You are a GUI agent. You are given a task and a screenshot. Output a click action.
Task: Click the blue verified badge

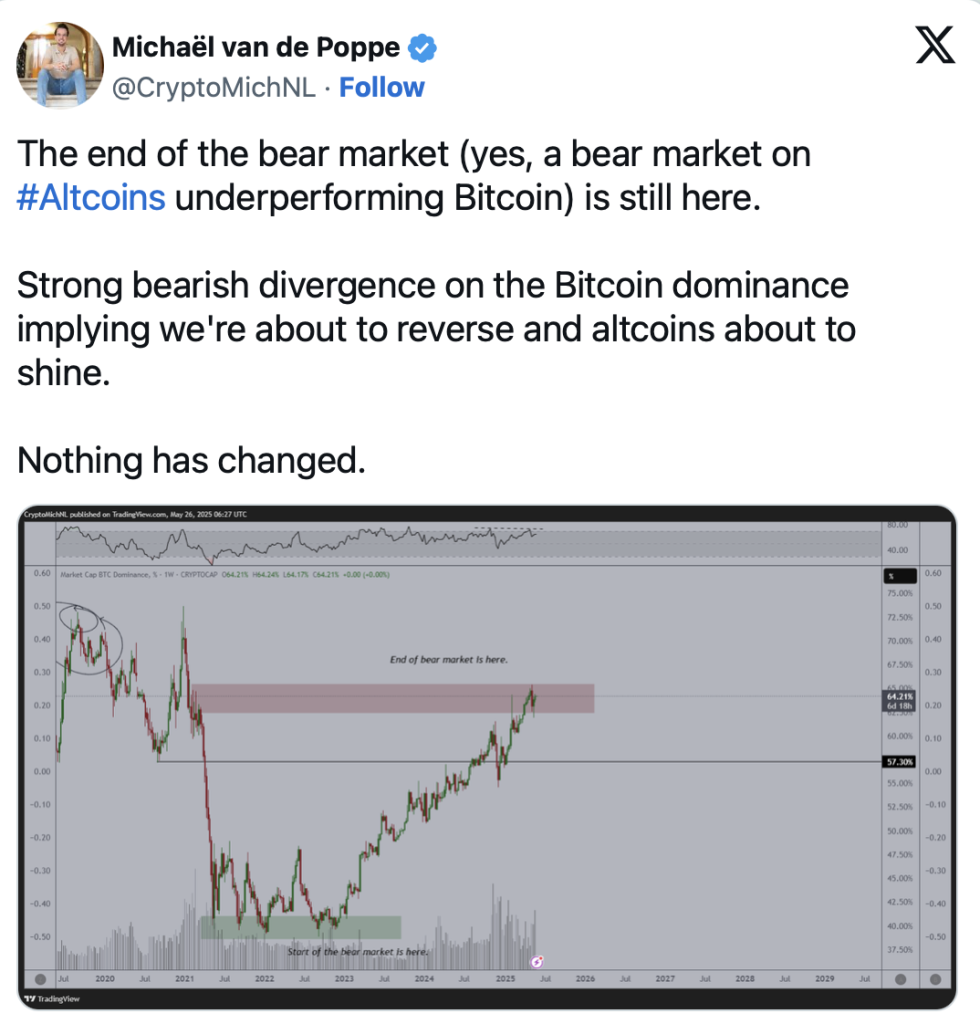point(422,48)
